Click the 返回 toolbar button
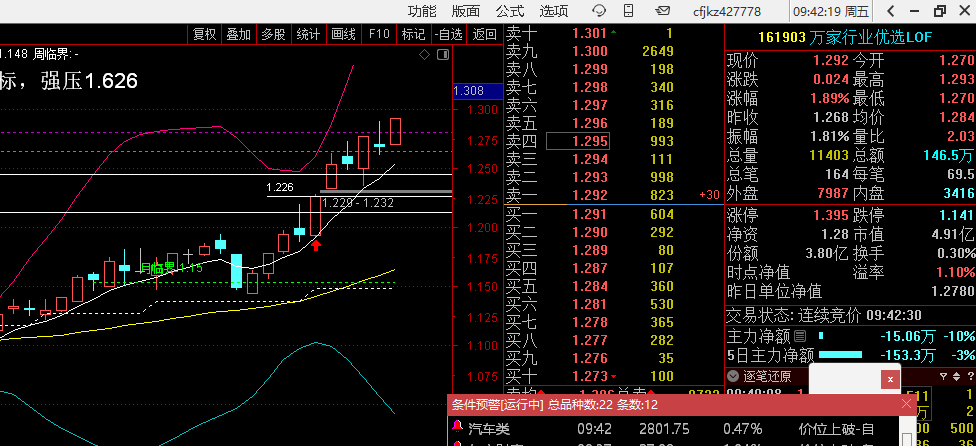Viewport: 976px width, 446px height. tap(485, 34)
